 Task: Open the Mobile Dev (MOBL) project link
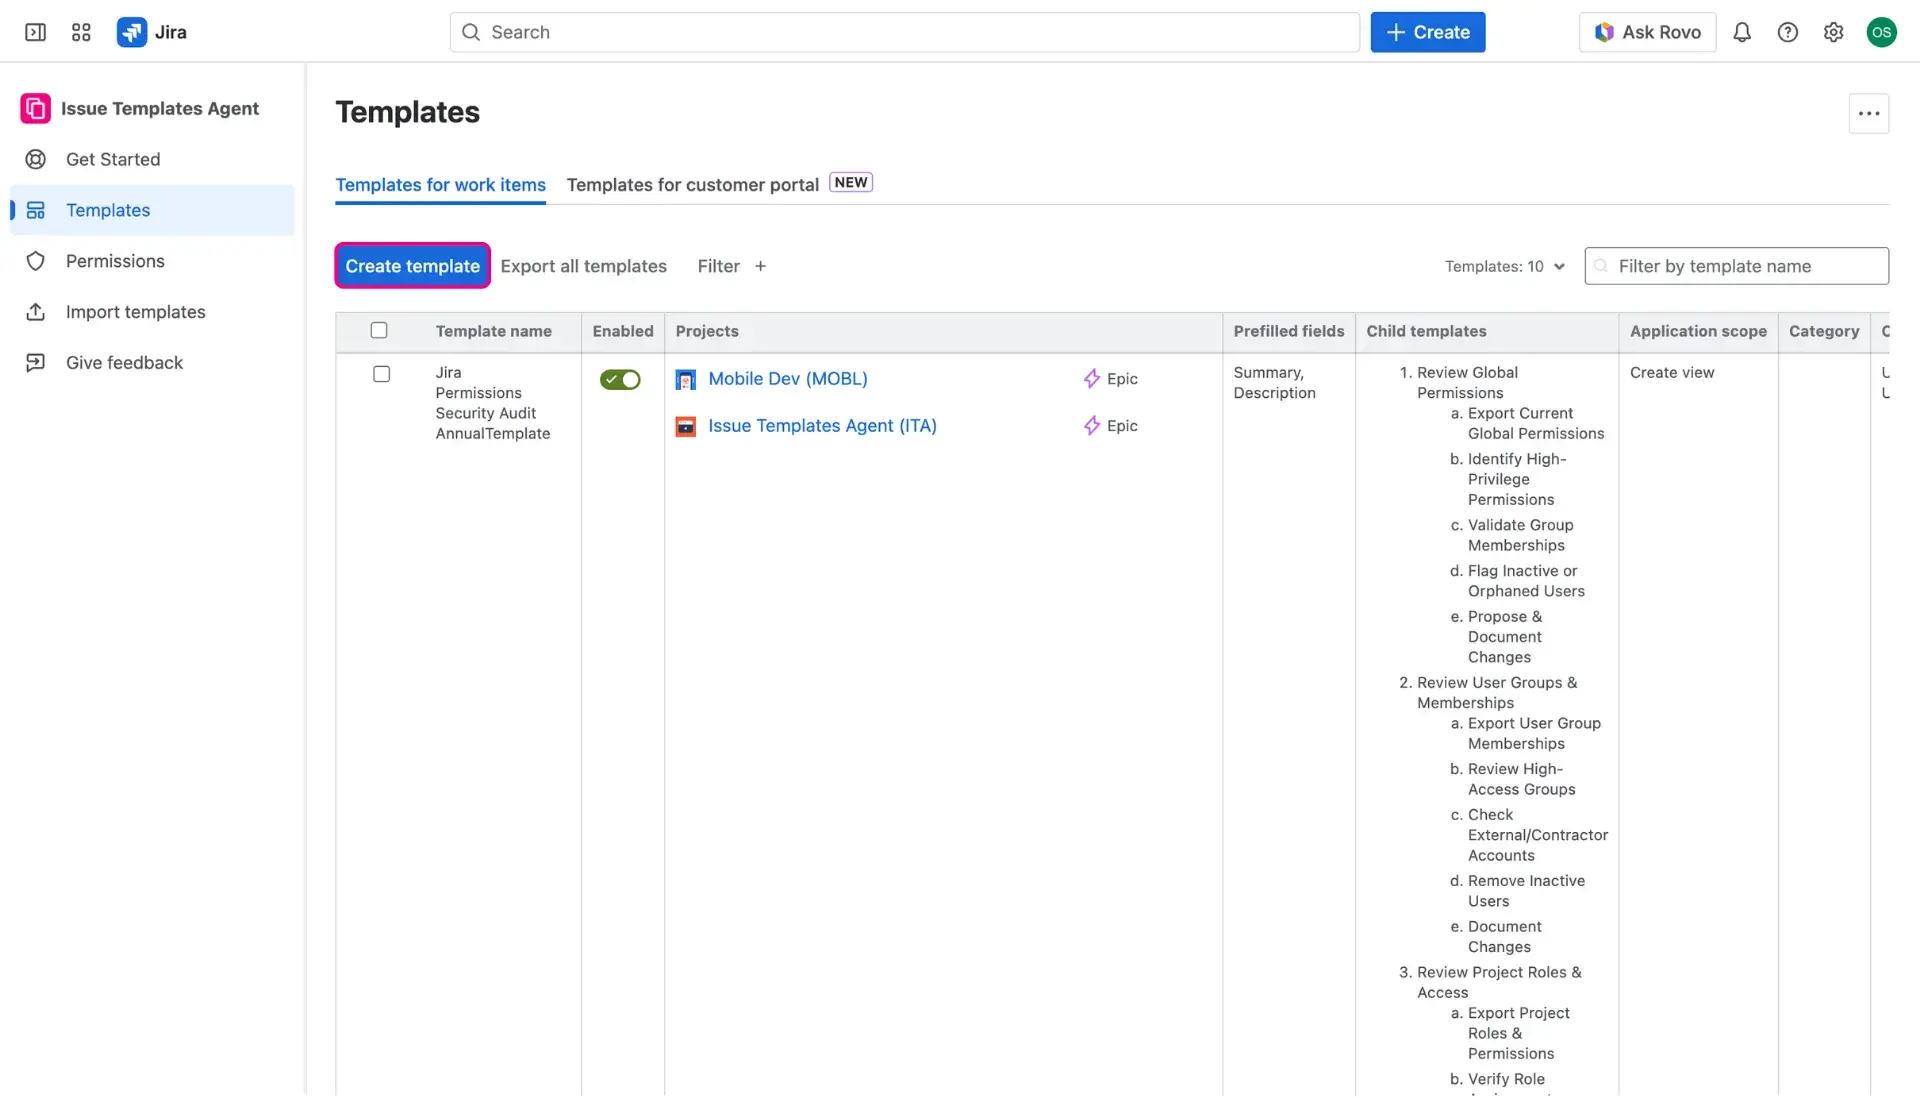(787, 379)
